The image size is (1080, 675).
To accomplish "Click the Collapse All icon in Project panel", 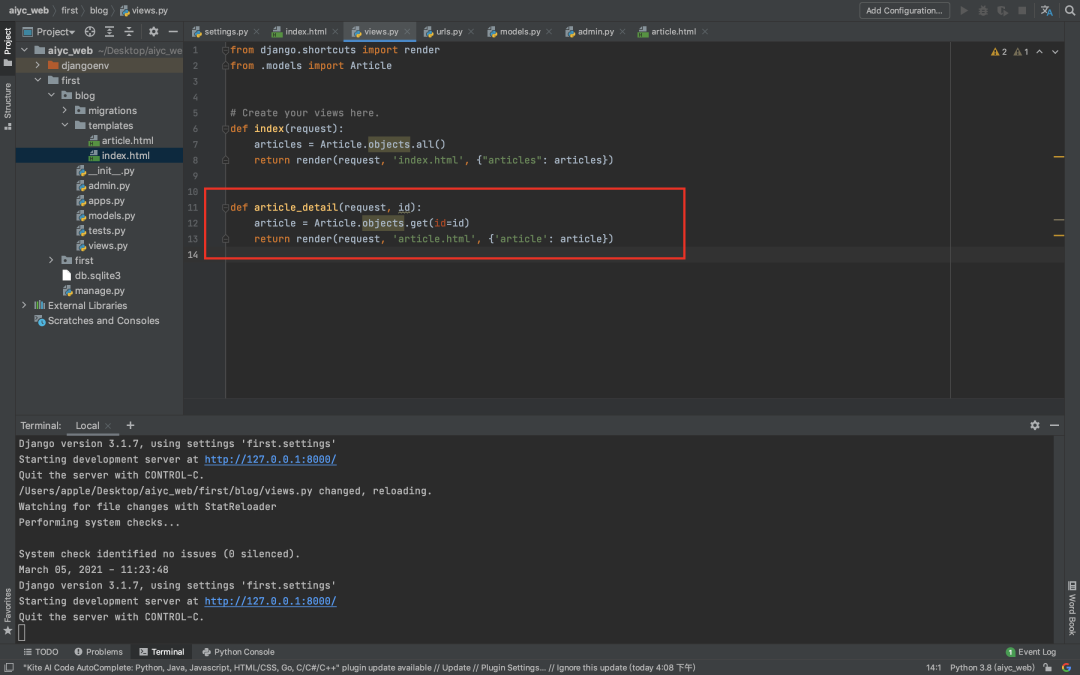I will [129, 32].
